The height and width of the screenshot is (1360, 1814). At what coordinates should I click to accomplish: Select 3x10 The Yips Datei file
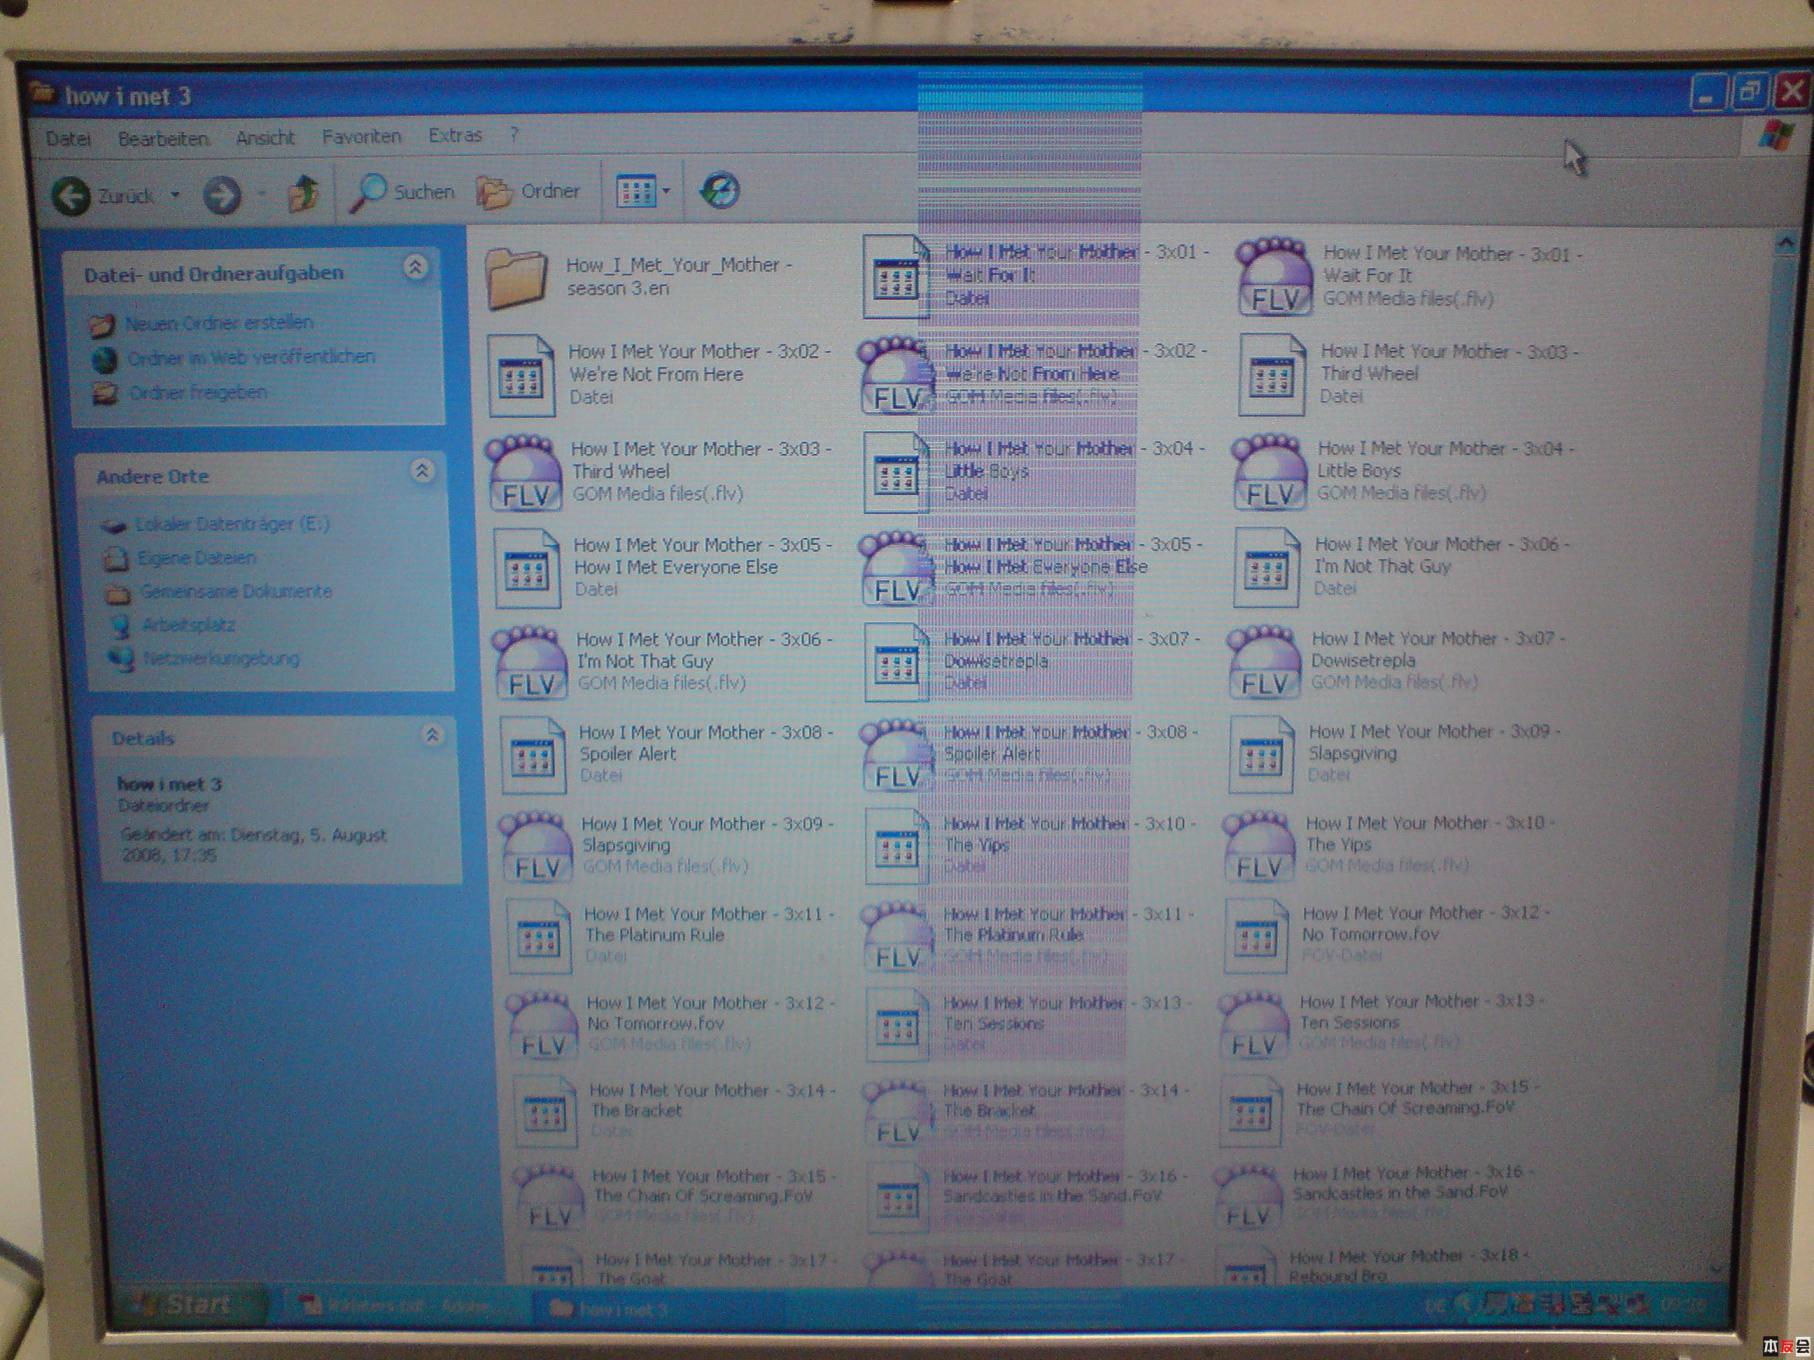[x=1032, y=845]
